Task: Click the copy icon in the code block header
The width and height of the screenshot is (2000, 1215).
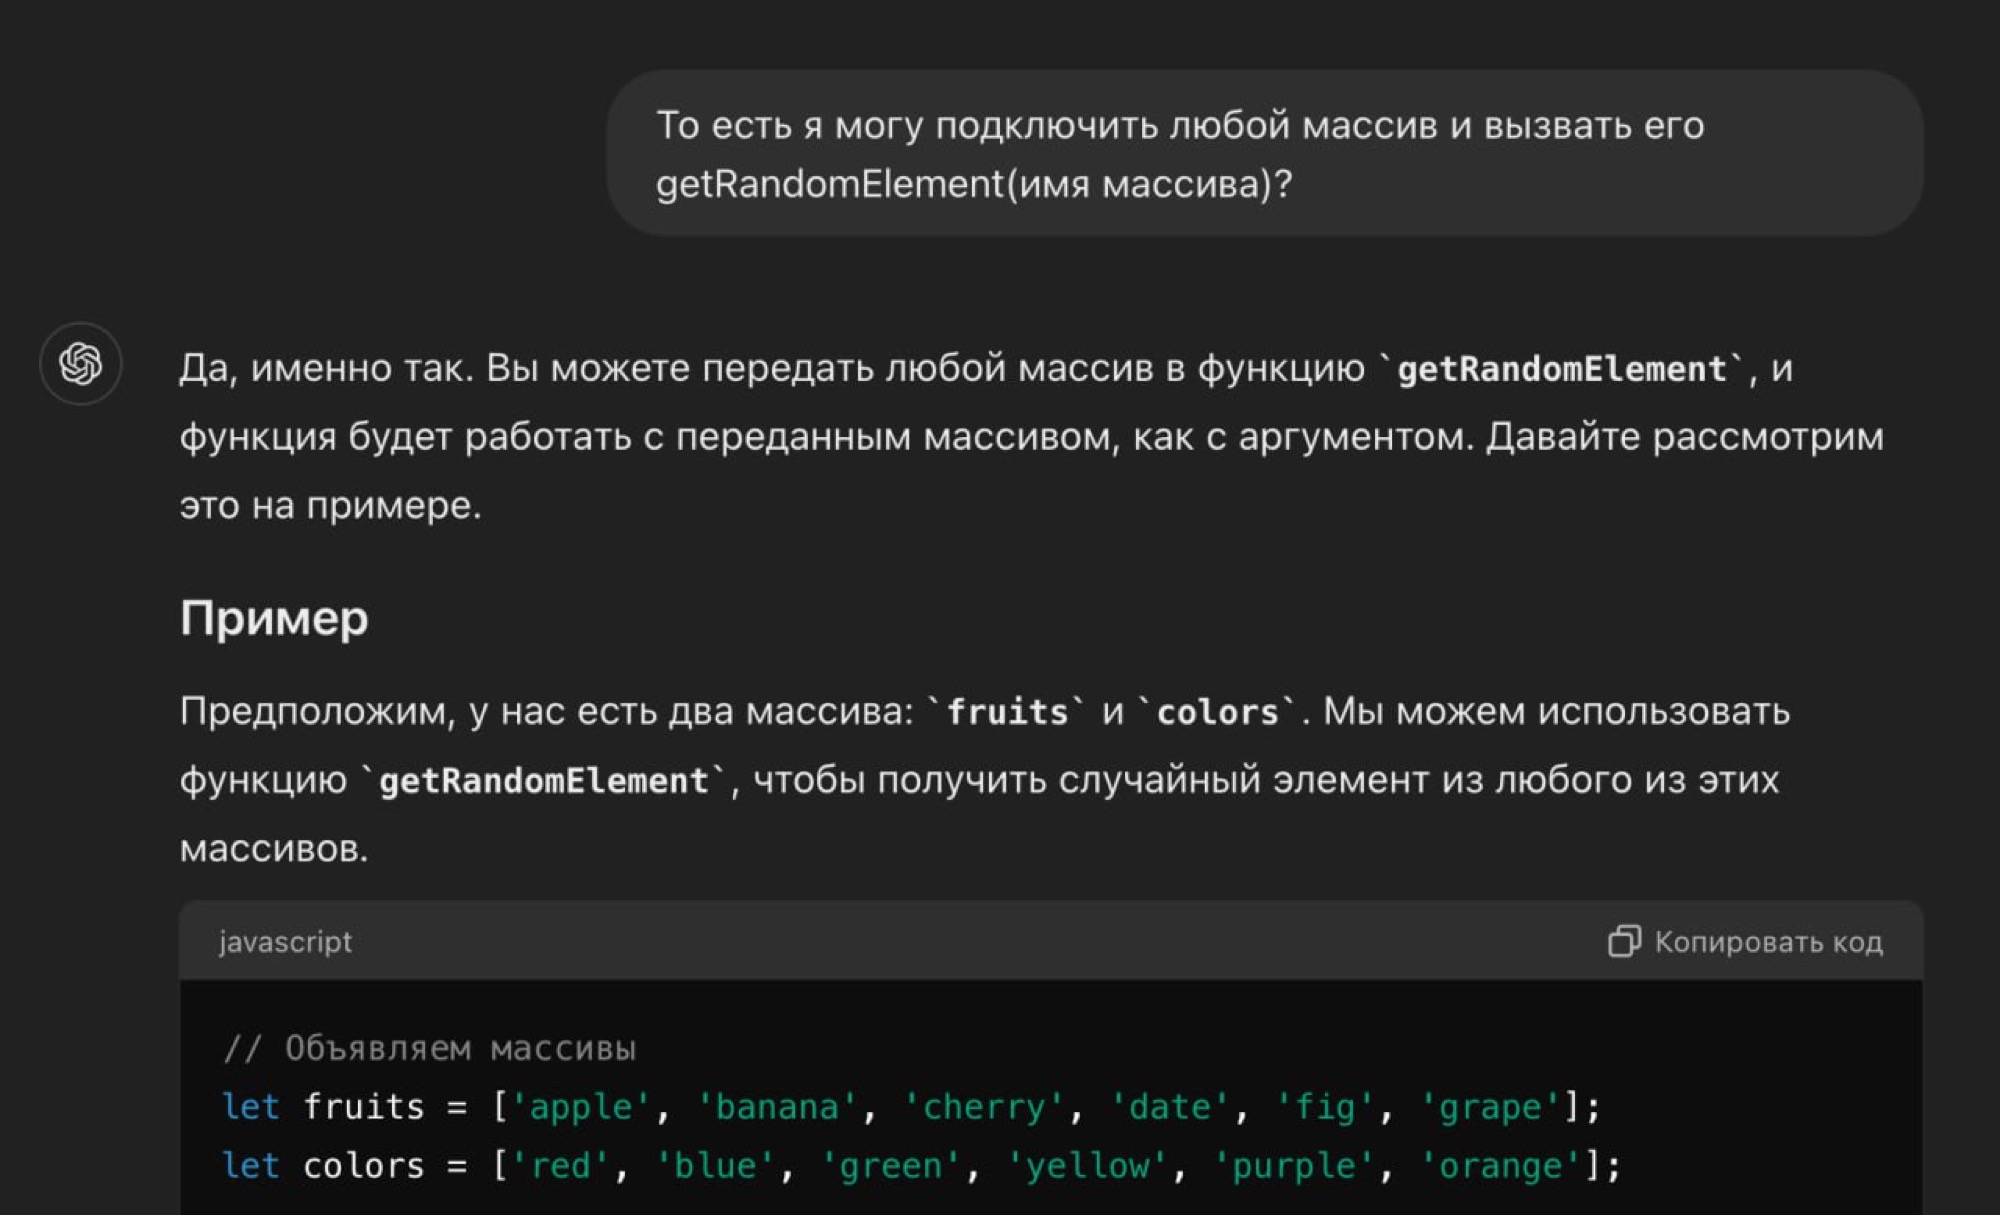Action: pos(1624,941)
